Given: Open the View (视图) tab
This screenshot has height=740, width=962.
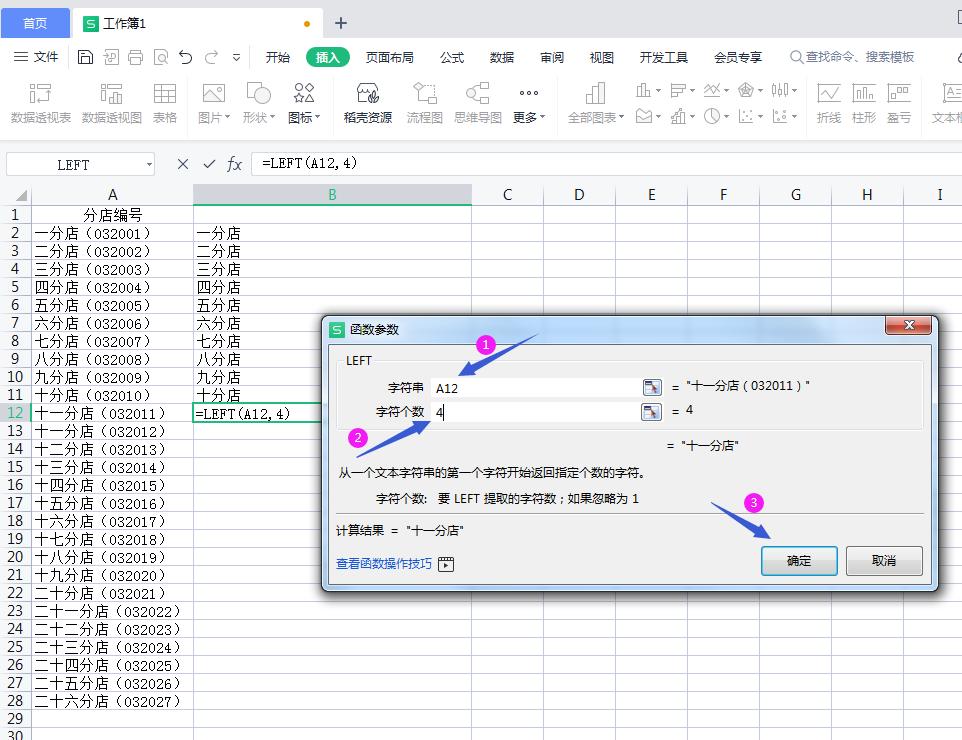Looking at the screenshot, I should click(x=601, y=57).
